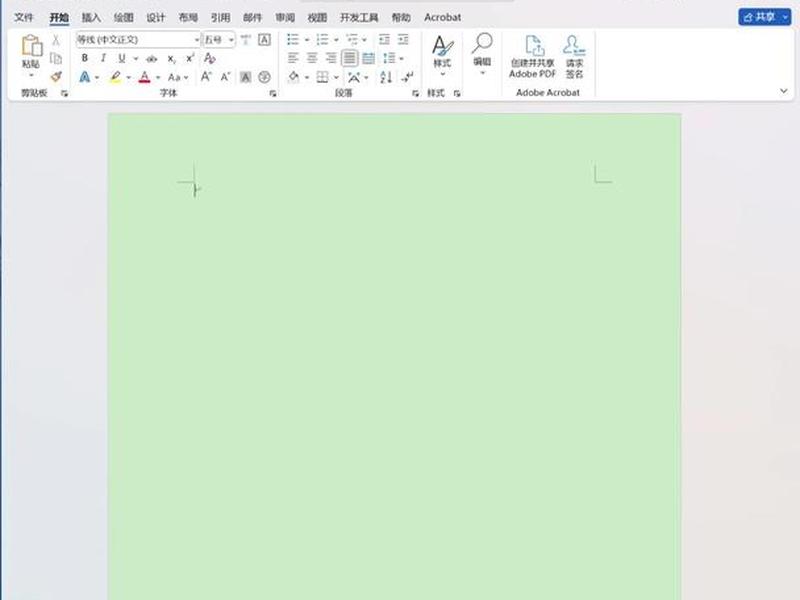Switch to the 设计 tab
Image resolution: width=800 pixels, height=600 pixels.
[156, 17]
